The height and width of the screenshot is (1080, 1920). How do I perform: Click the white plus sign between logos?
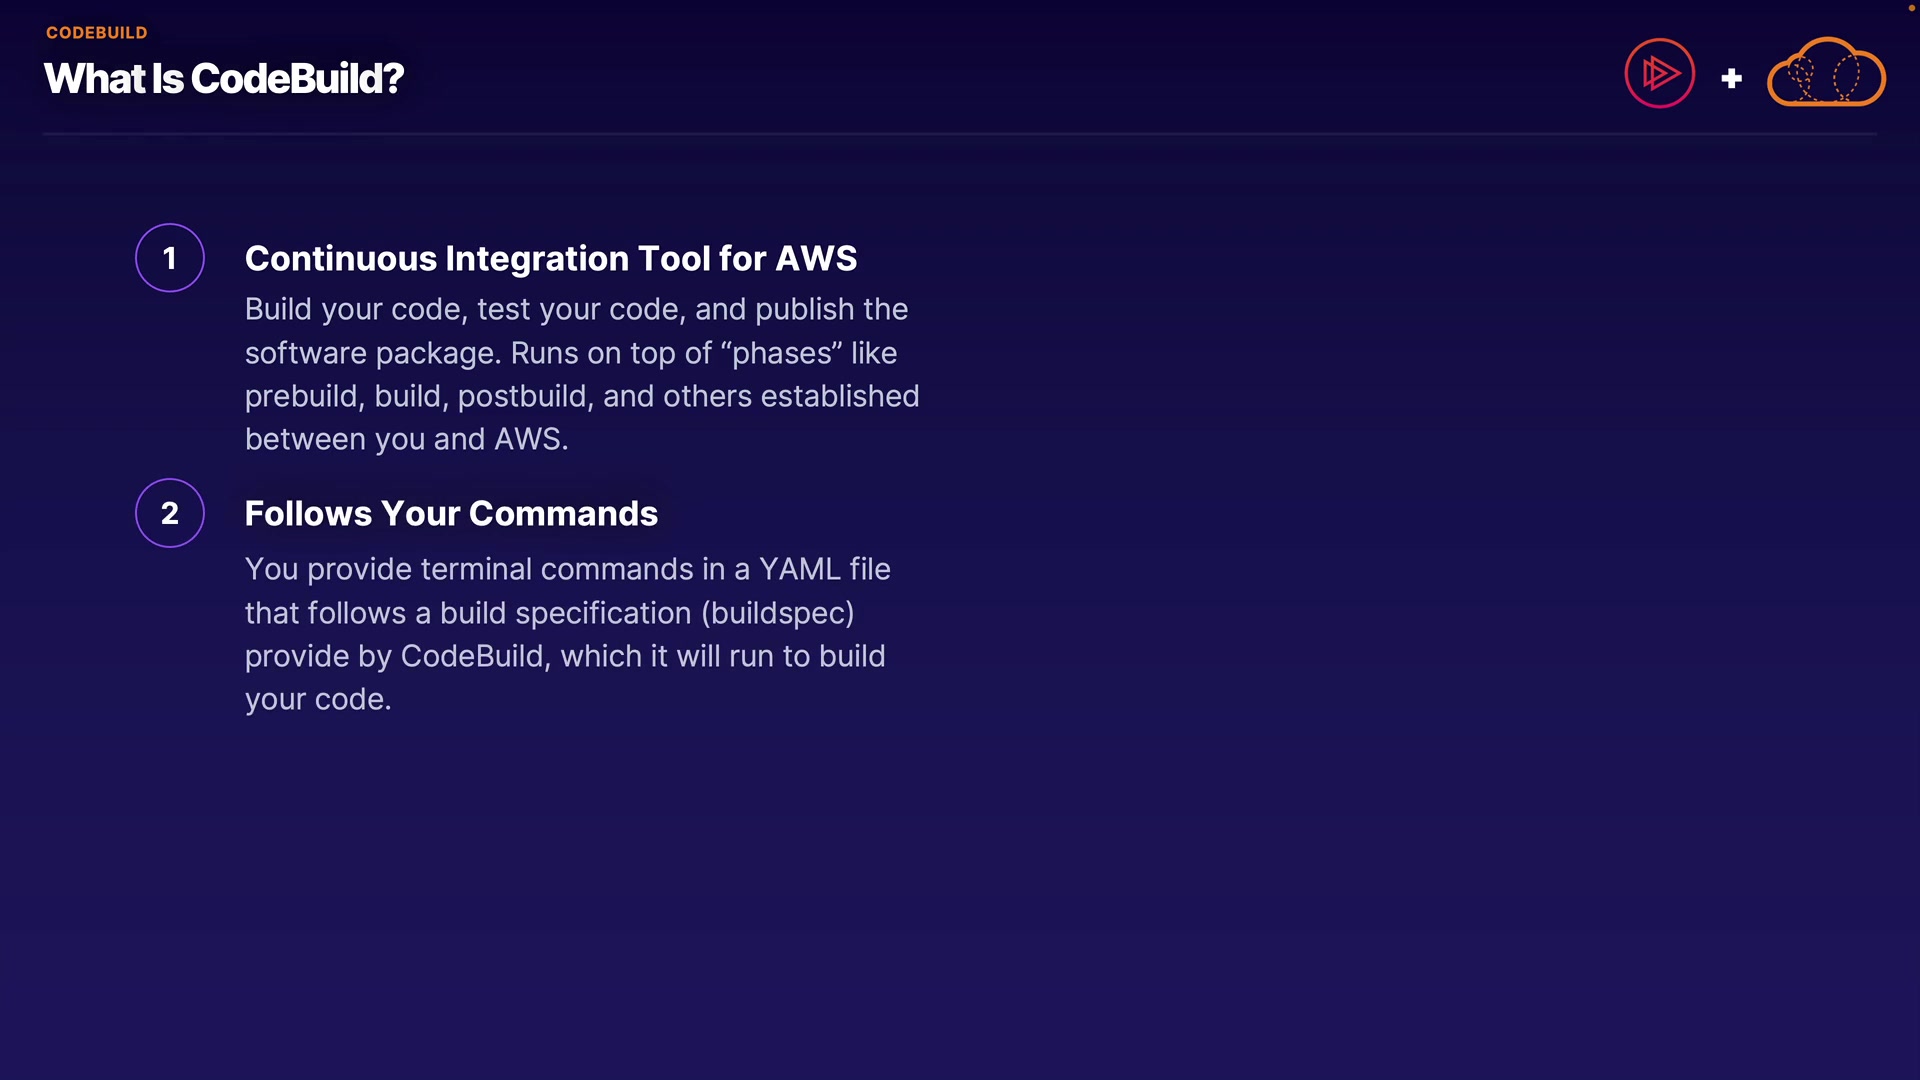click(x=1731, y=78)
